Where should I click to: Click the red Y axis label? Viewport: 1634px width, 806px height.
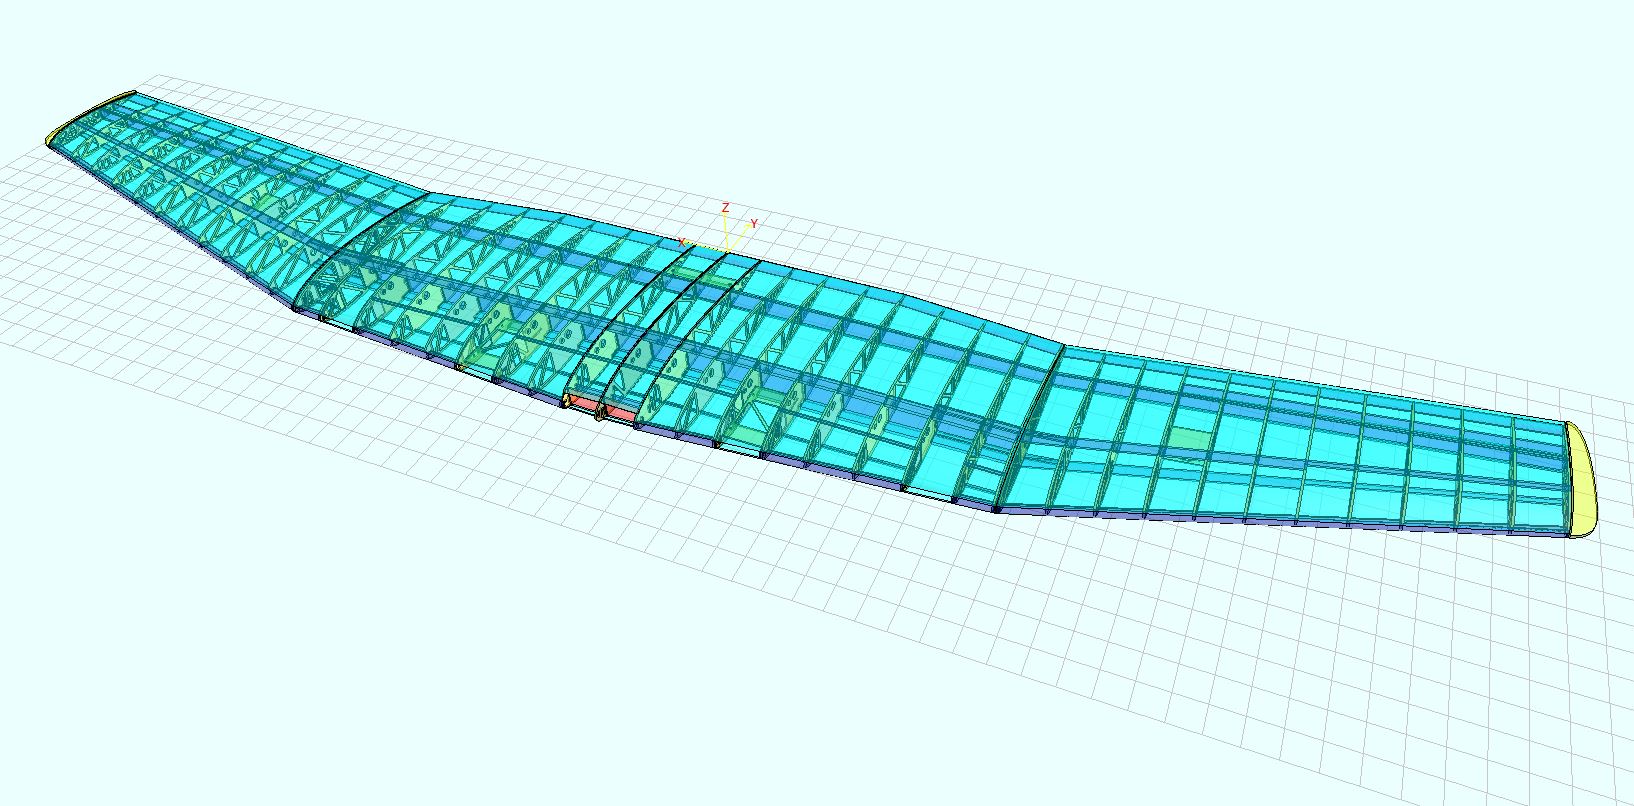click(753, 224)
